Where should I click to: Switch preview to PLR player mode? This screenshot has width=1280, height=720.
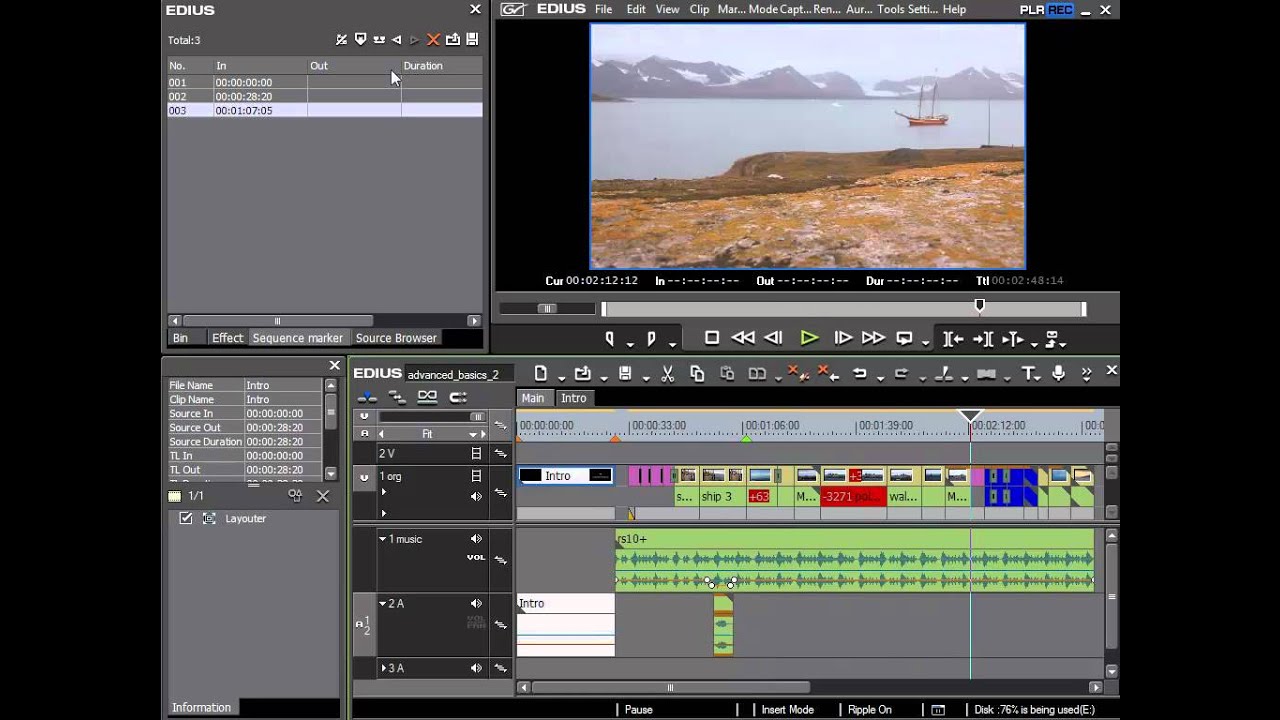[1032, 10]
